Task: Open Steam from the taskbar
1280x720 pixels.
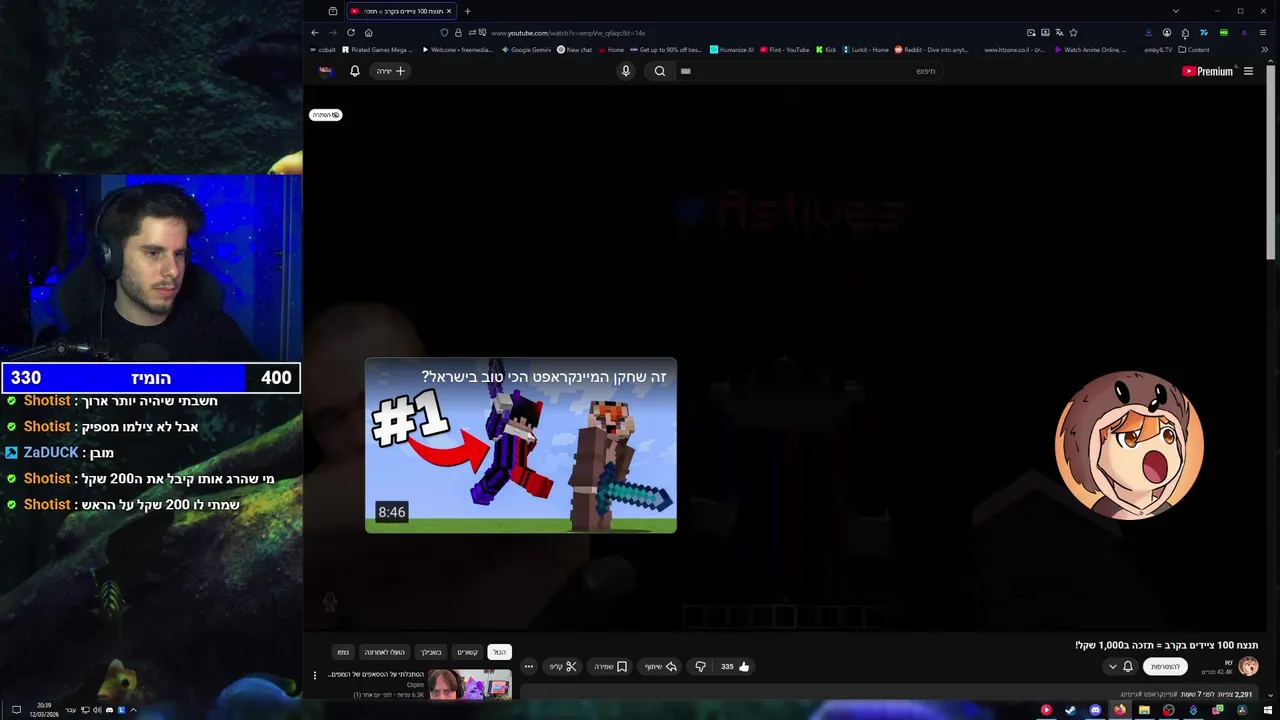Action: 1070,710
